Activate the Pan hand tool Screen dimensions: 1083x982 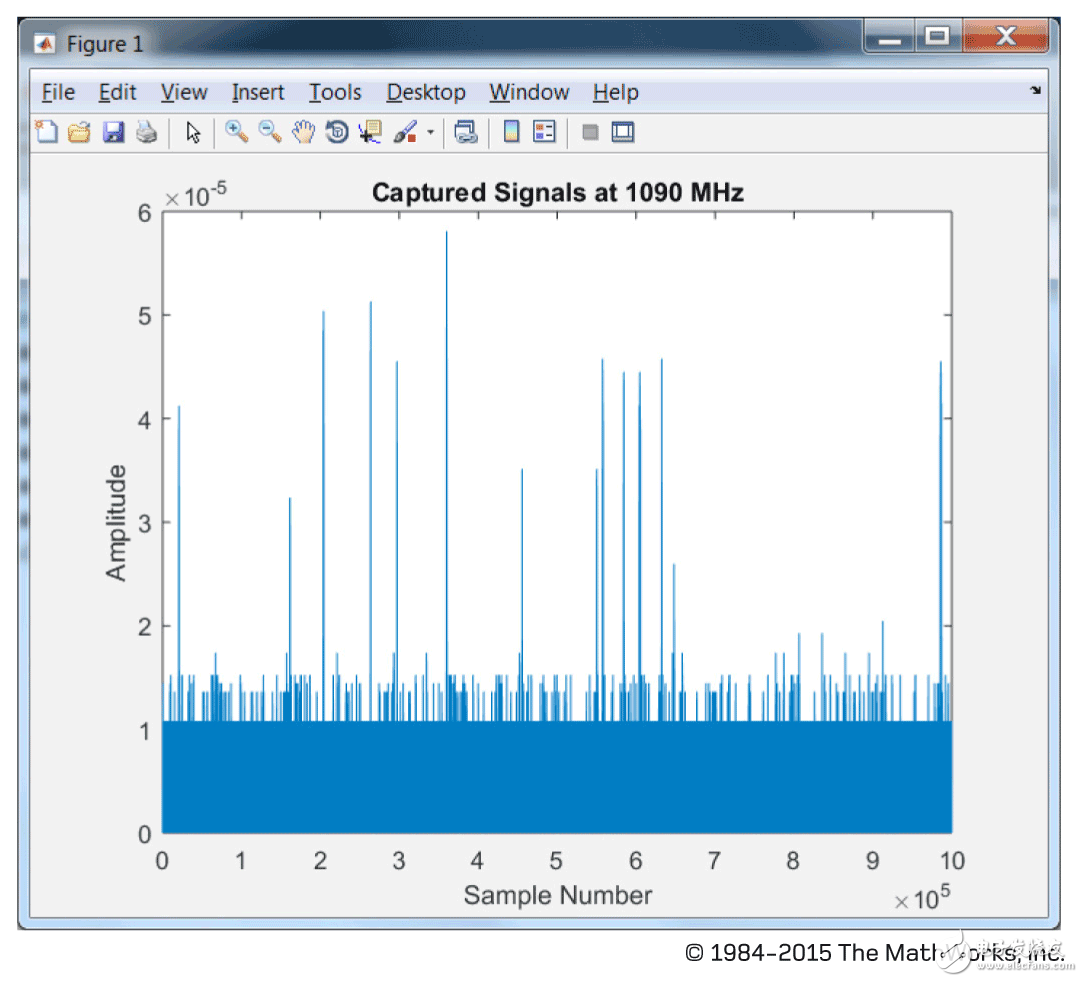(x=303, y=132)
